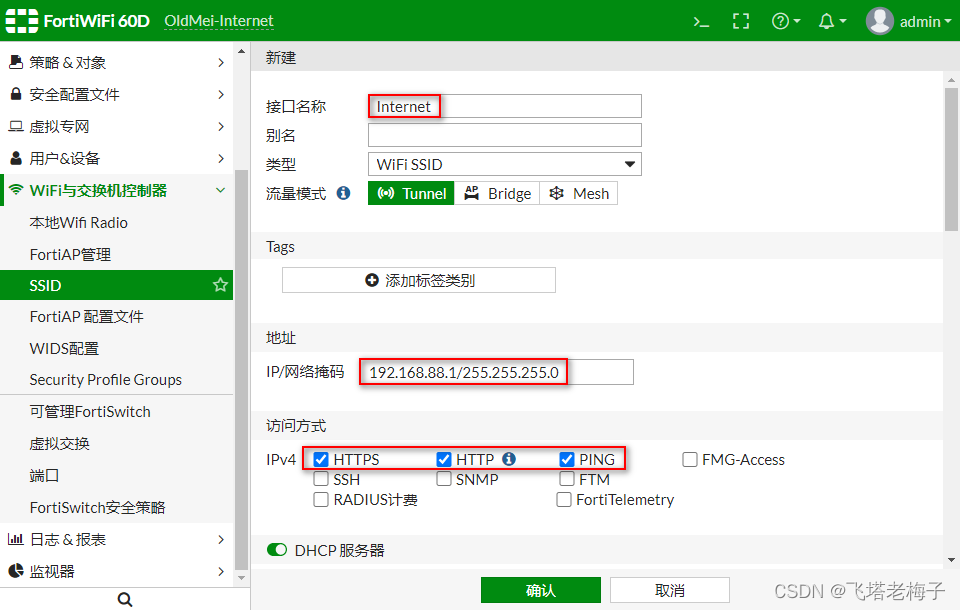
Task: Click the VPN laptop icon in sidebar
Action: point(16,126)
